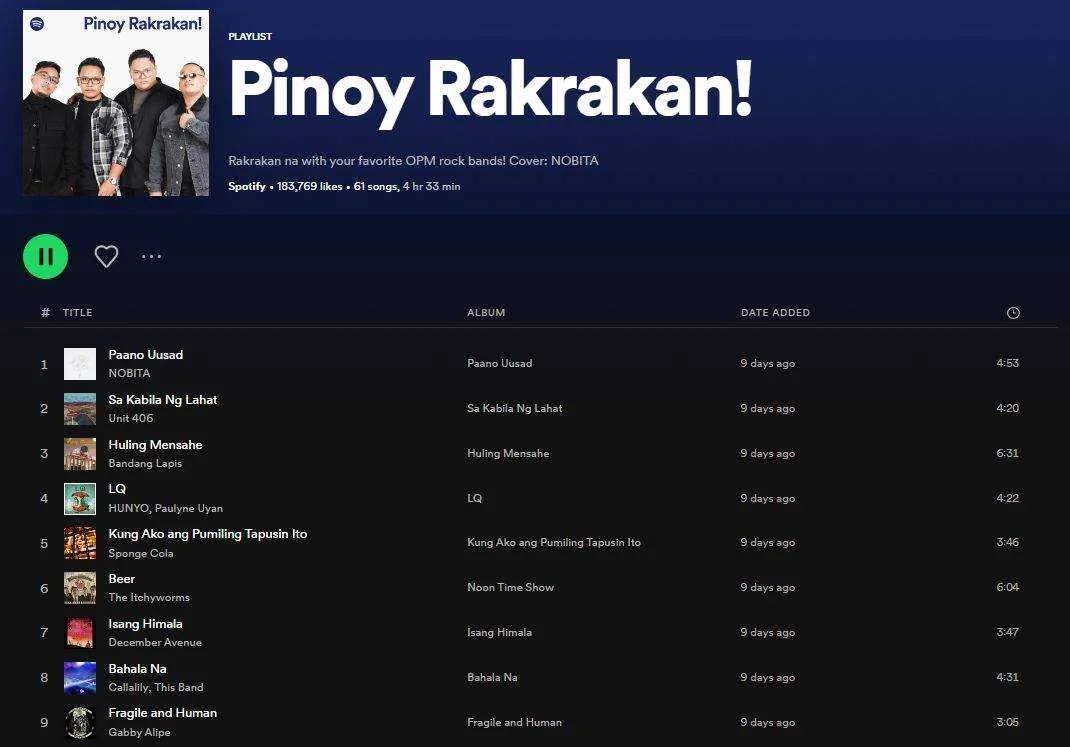Click the 6:31 duration of Huling Mensahe
Viewport: 1070px width, 747px height.
(1008, 453)
